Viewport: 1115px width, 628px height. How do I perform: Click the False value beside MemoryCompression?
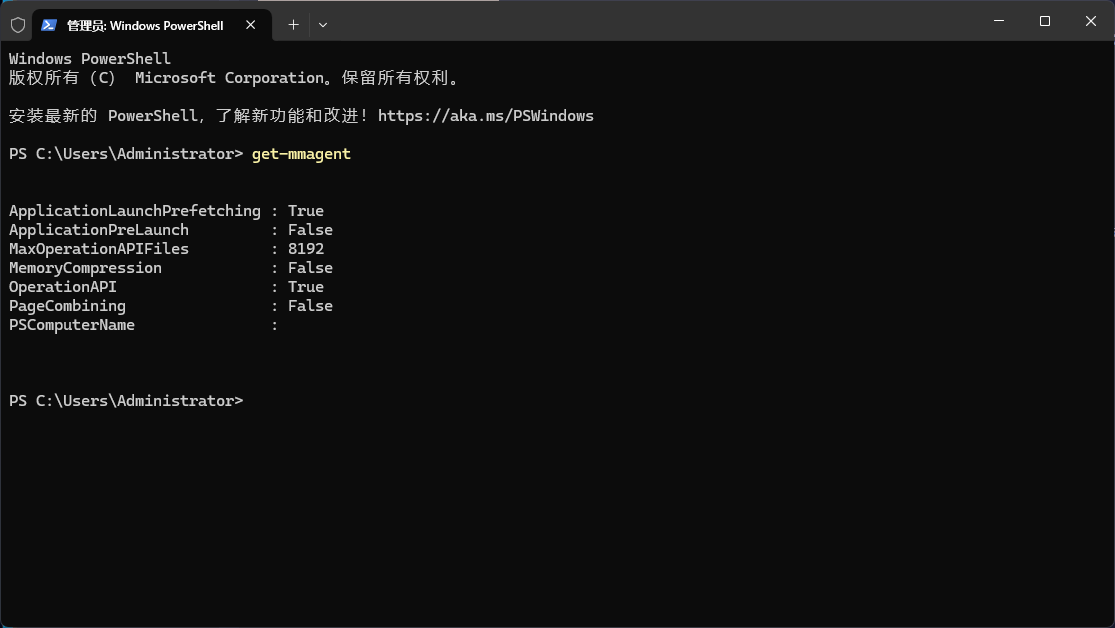point(310,267)
